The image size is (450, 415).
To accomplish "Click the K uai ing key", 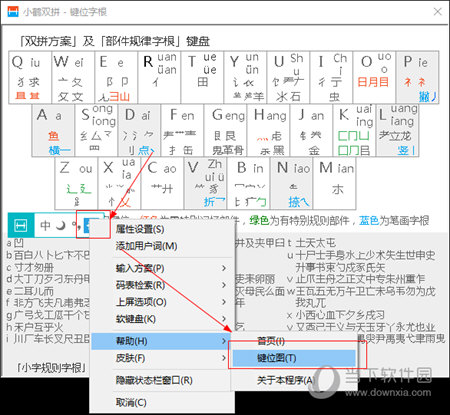I will 354,130.
